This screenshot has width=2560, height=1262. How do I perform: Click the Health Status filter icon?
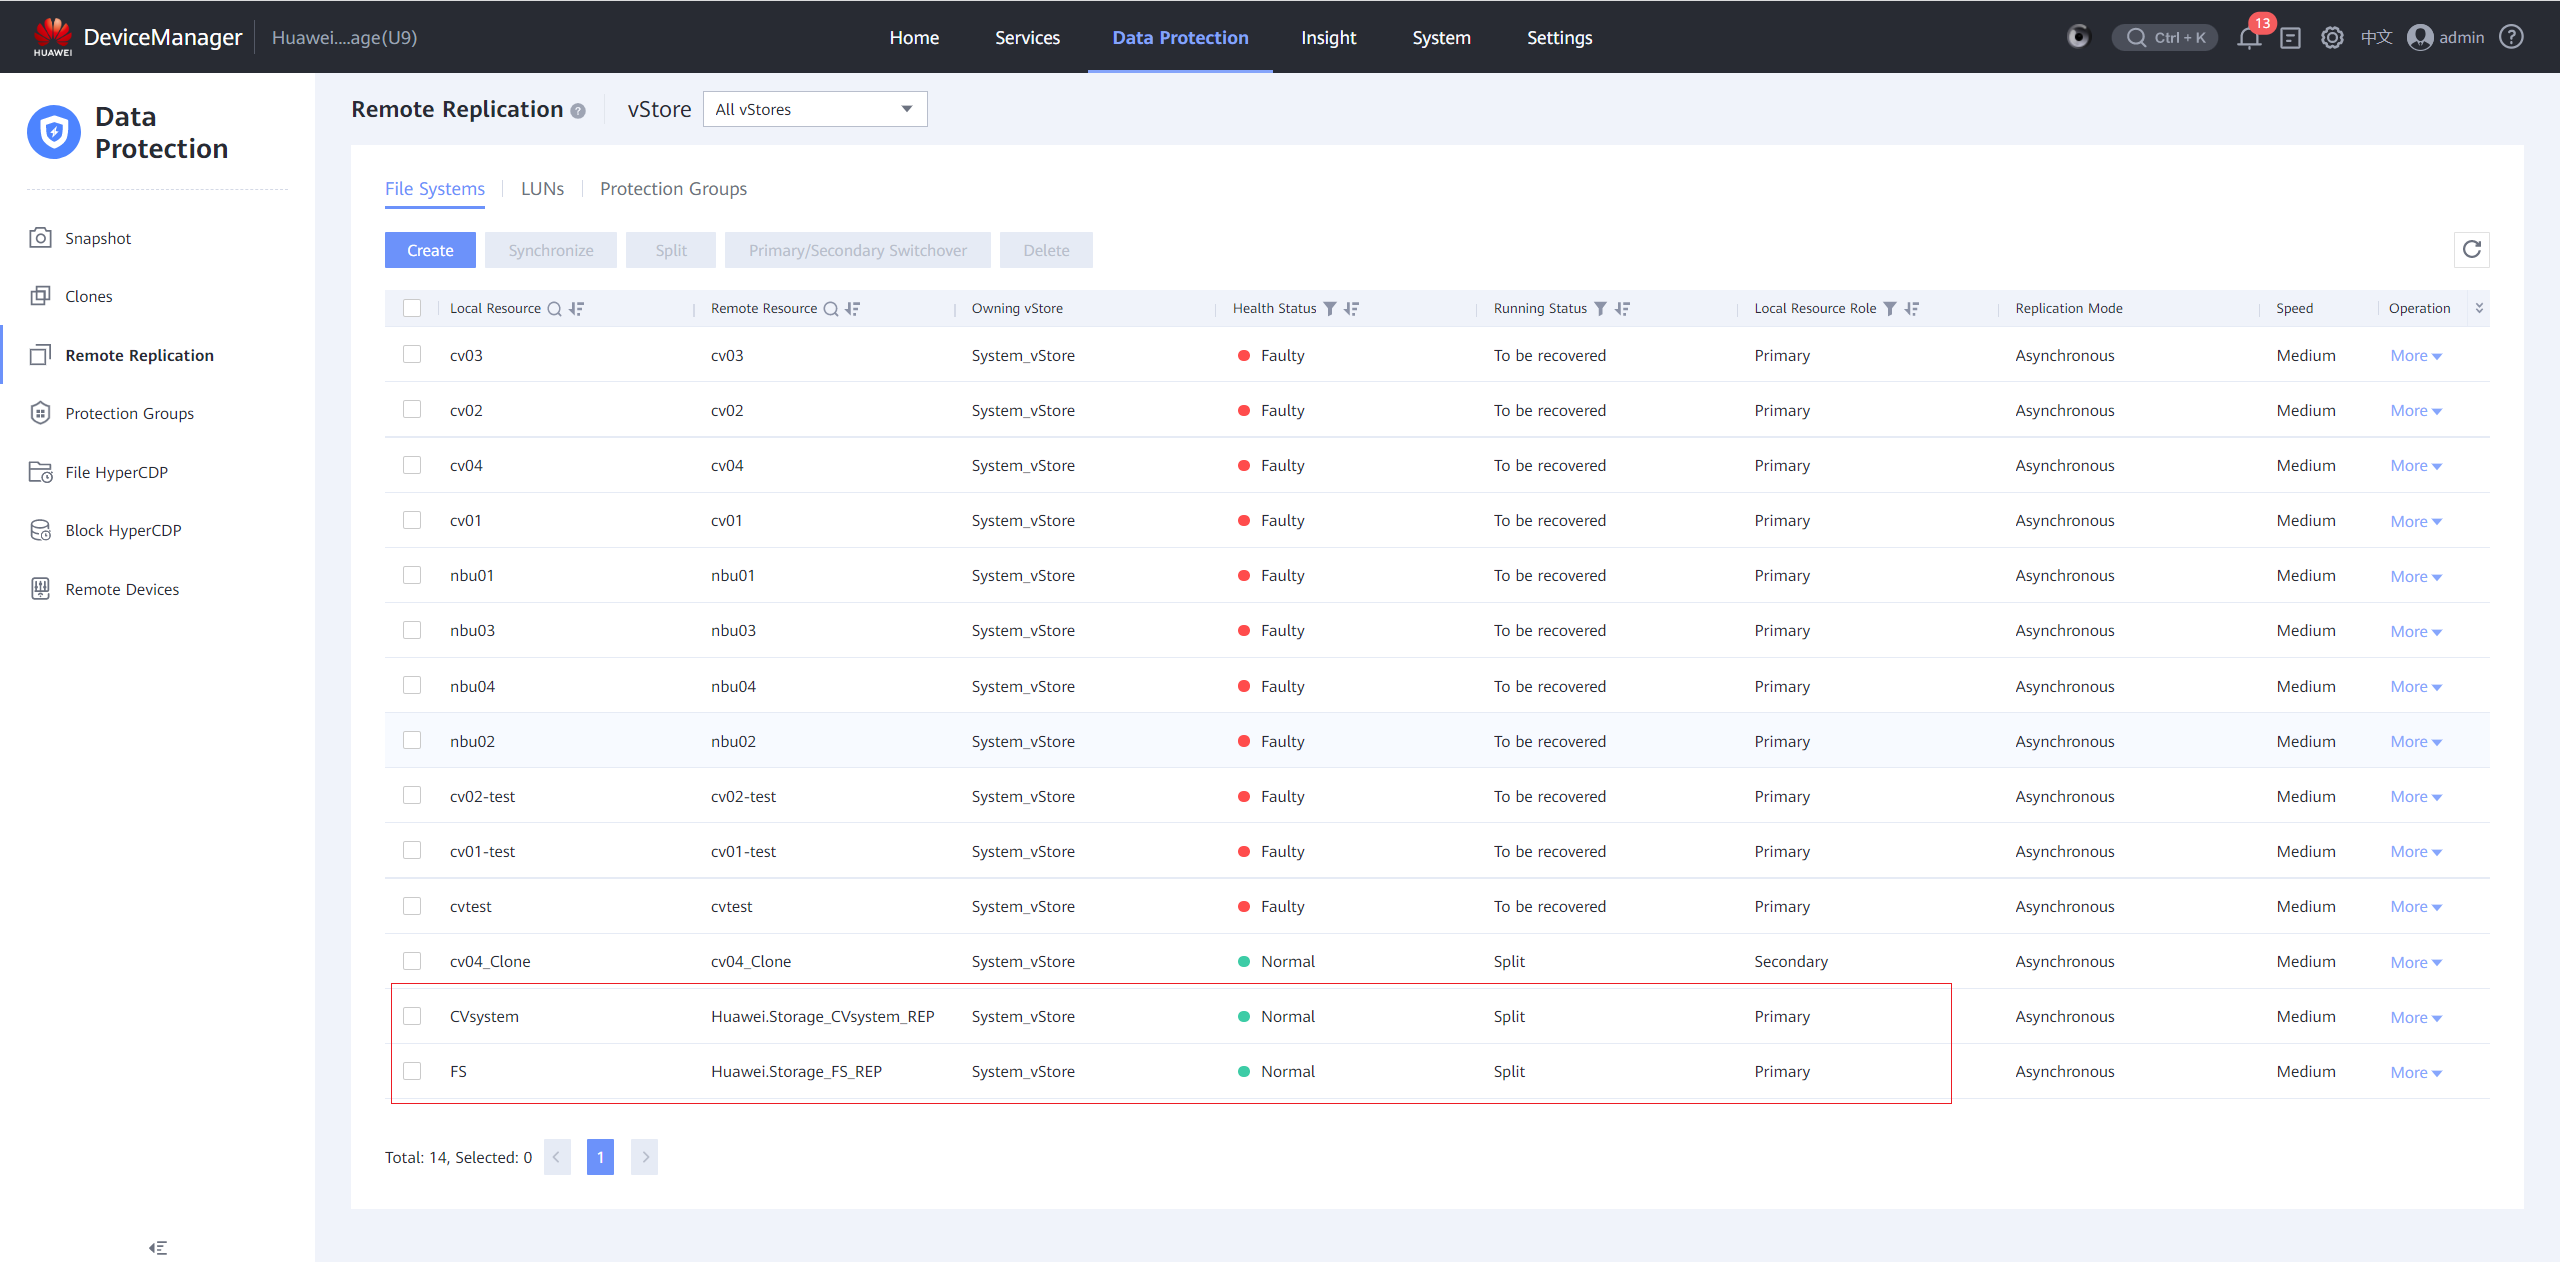(1329, 309)
